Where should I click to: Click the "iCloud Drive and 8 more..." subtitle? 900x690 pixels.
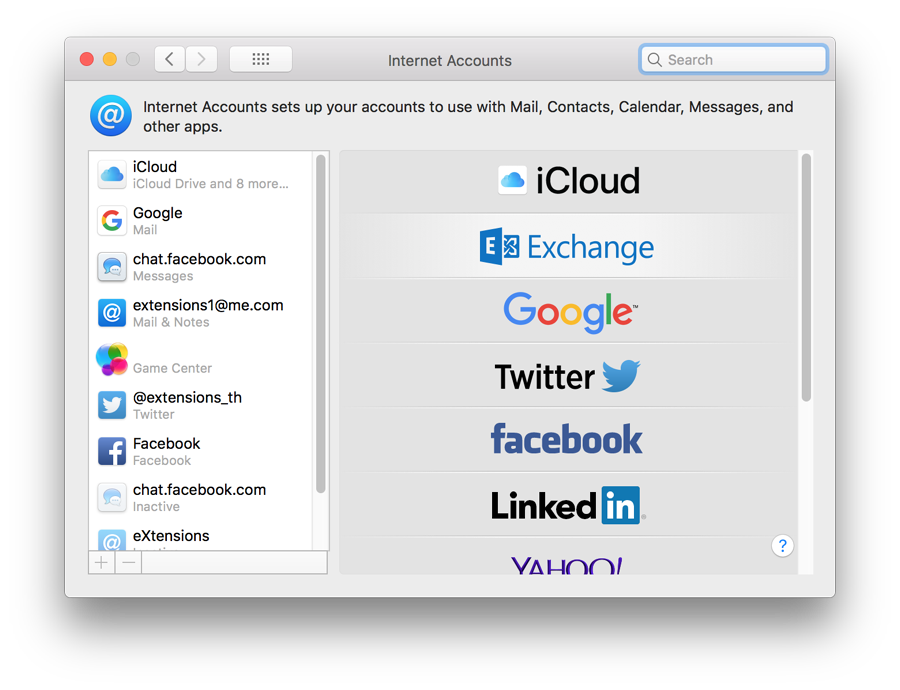211,184
